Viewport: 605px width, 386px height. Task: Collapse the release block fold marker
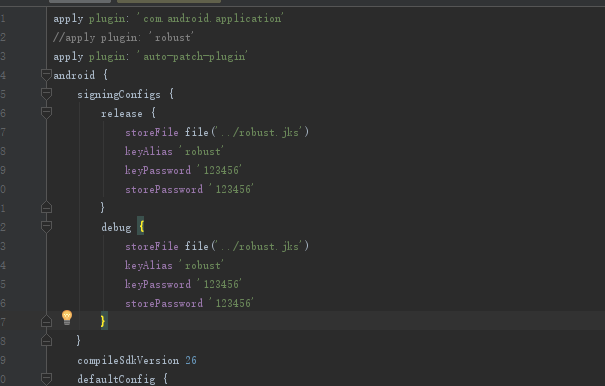pos(46,113)
